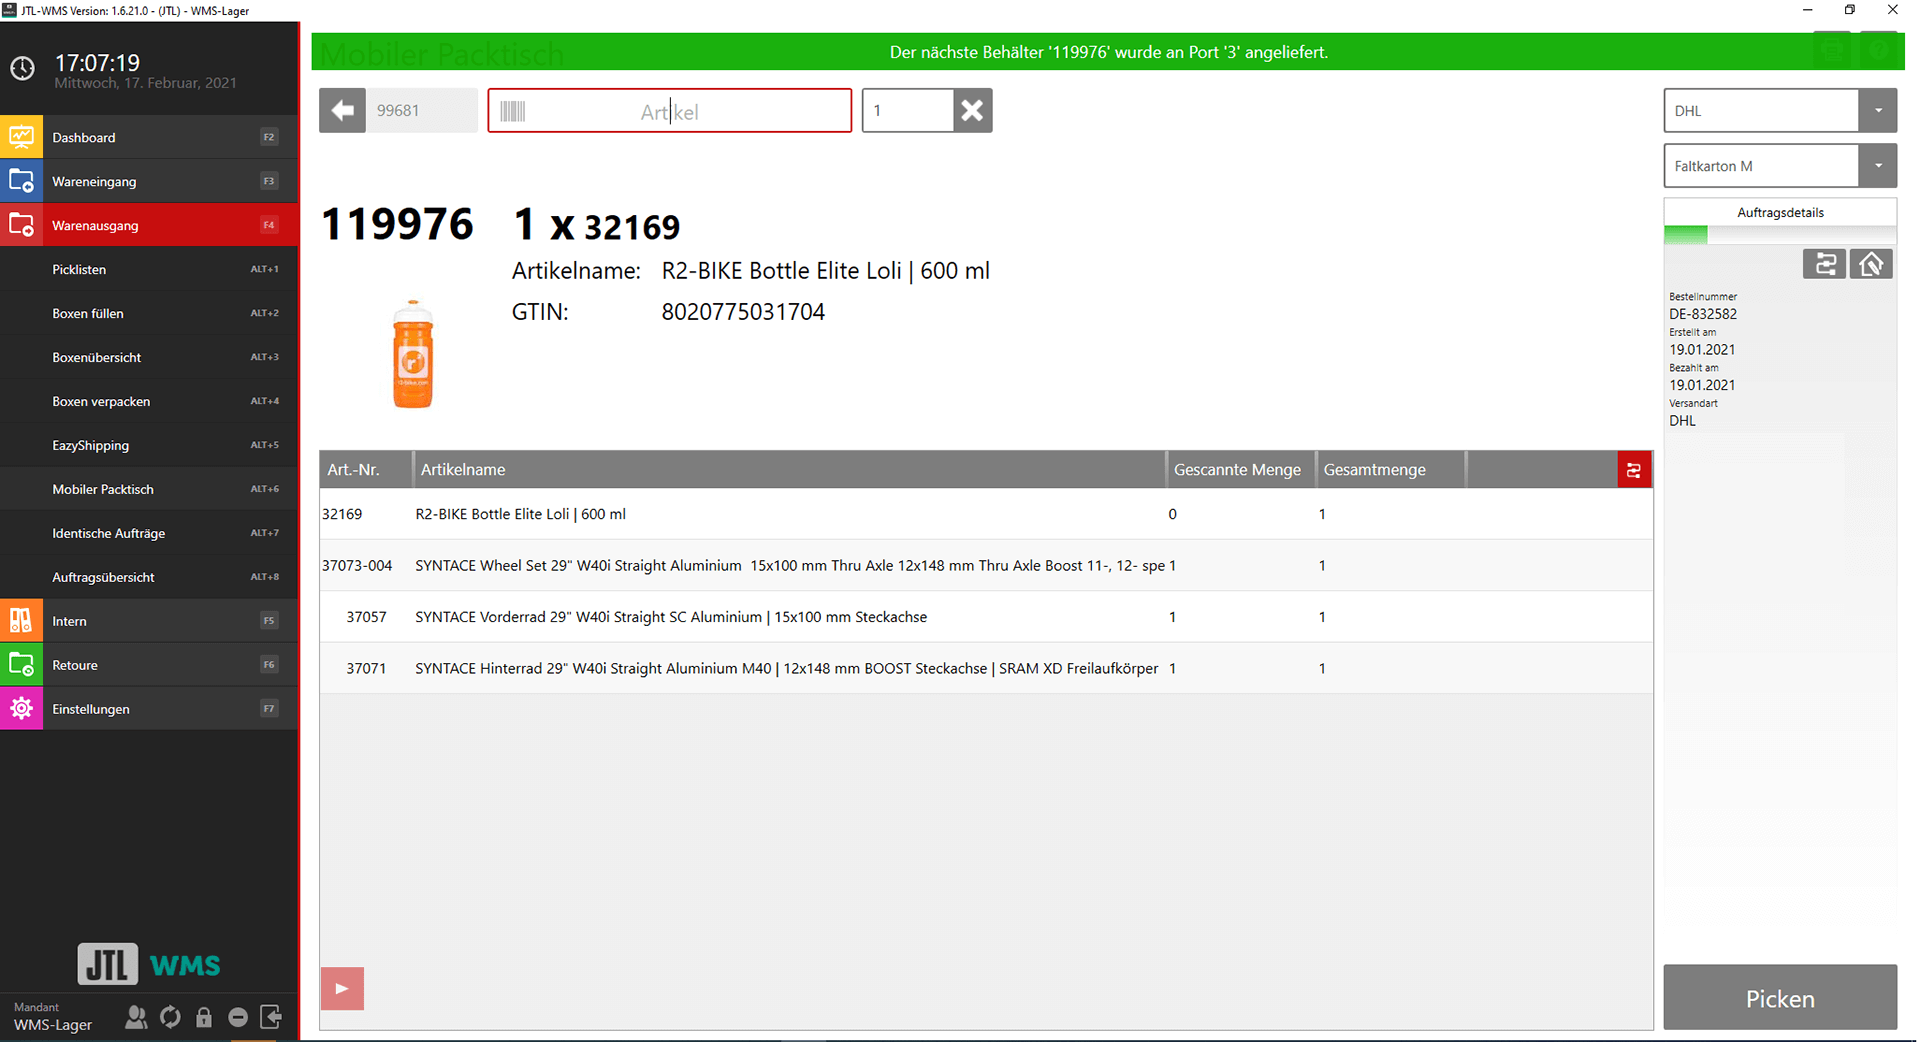Click the red play button at bottom left
The image size is (1920, 1042).
(x=342, y=988)
